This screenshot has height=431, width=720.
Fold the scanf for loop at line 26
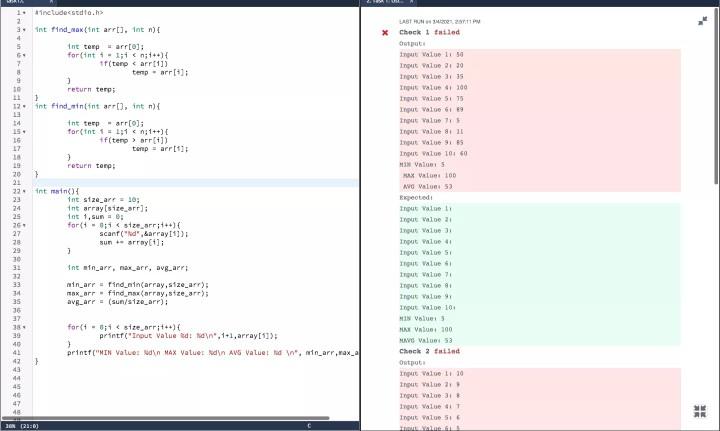click(24, 225)
